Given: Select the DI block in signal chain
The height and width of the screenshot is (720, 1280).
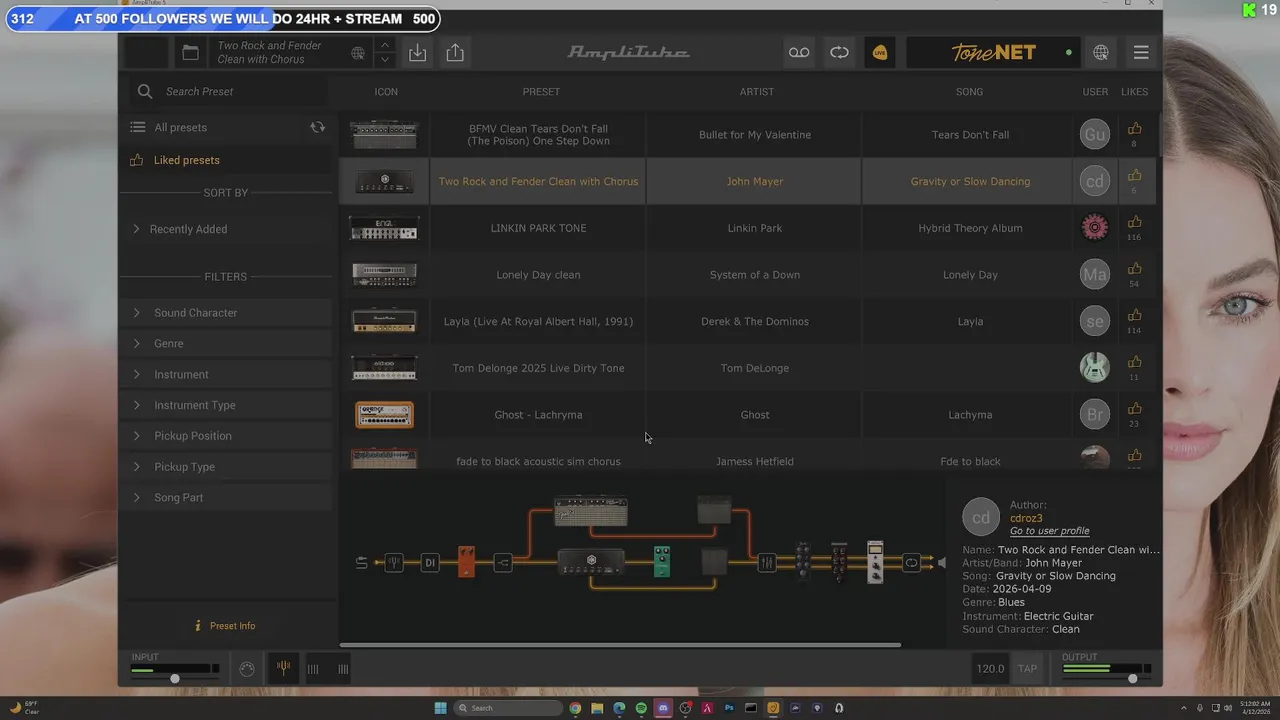Looking at the screenshot, I should click(429, 563).
